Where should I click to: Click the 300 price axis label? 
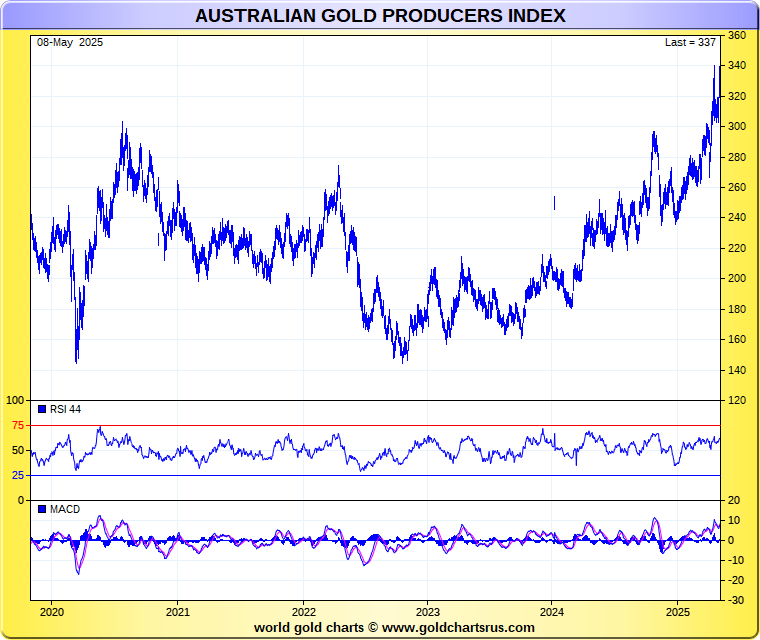coord(737,126)
